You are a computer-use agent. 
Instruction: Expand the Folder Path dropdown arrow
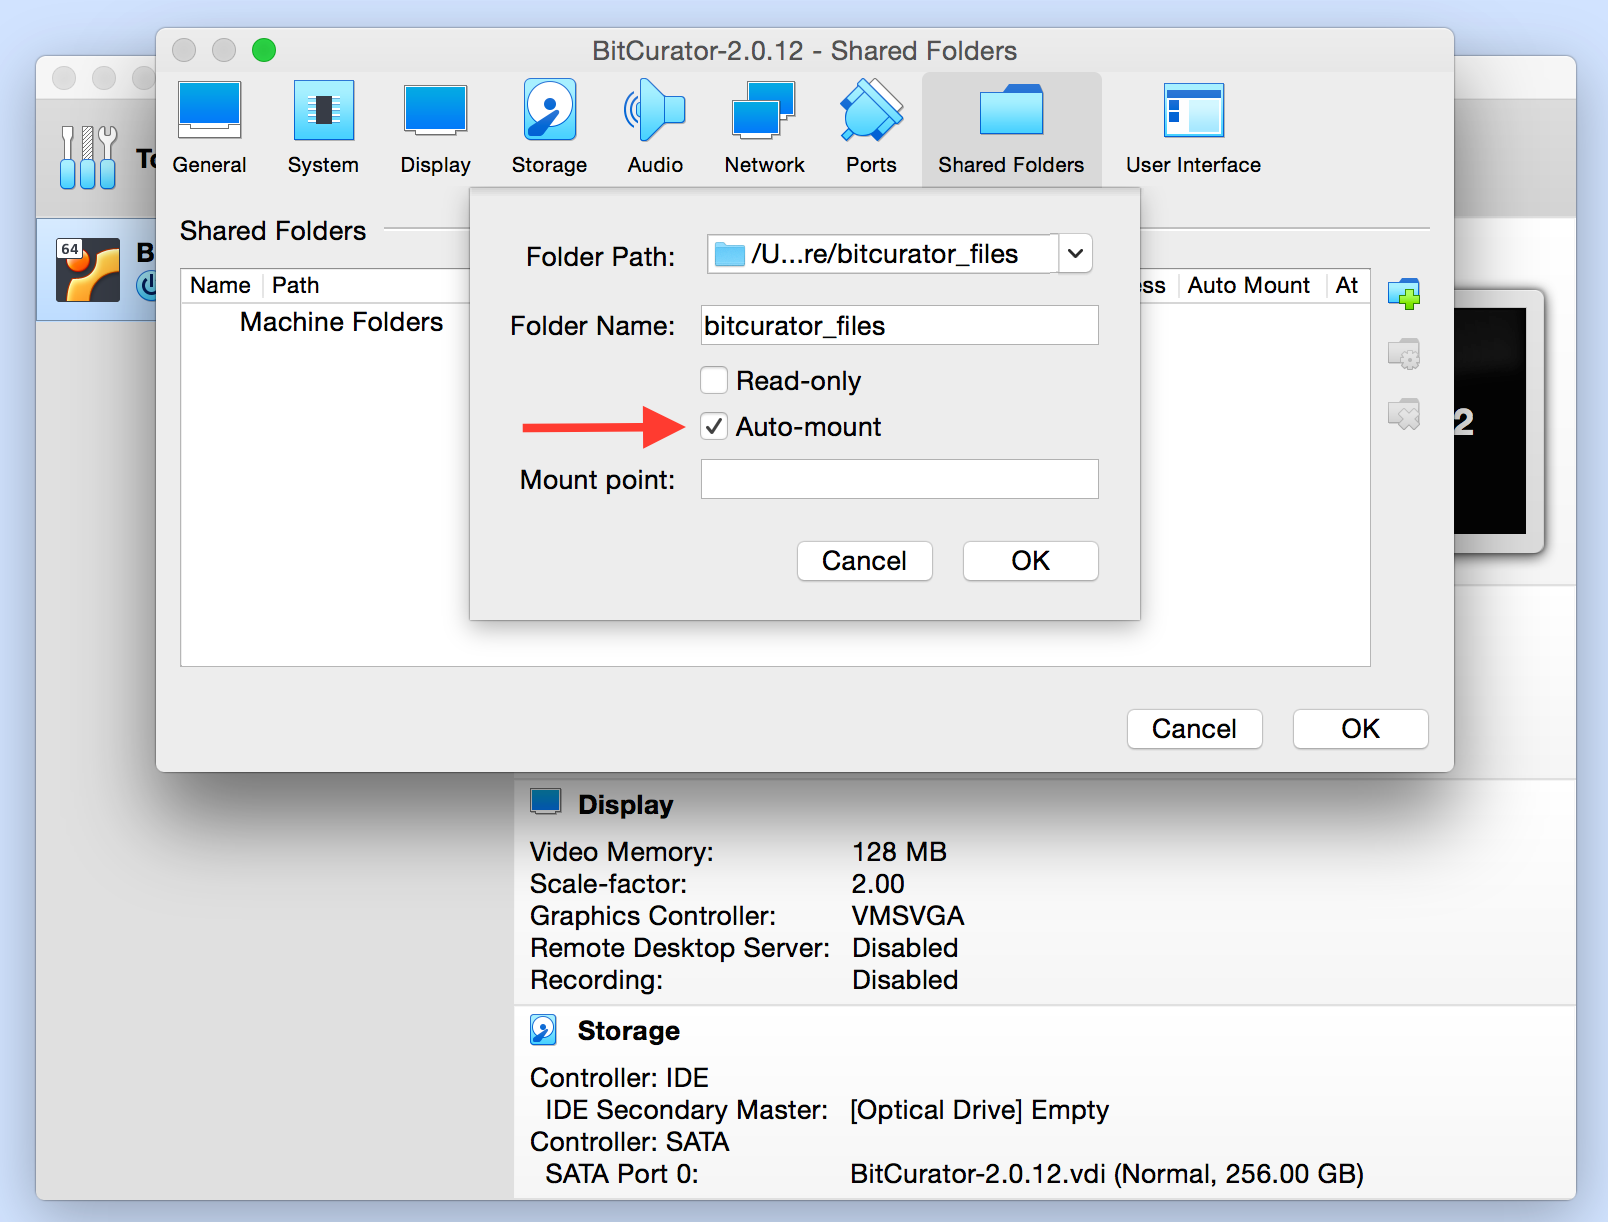(1075, 254)
